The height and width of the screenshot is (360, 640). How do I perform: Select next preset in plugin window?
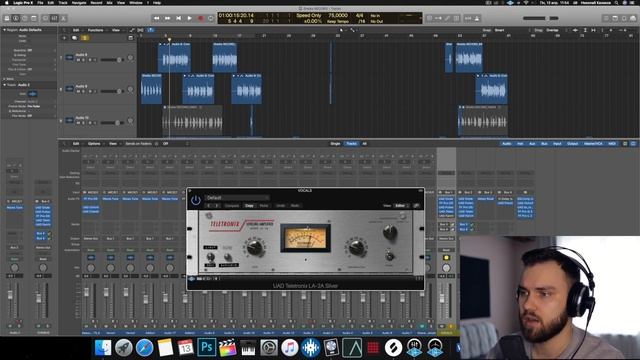pos(217,206)
